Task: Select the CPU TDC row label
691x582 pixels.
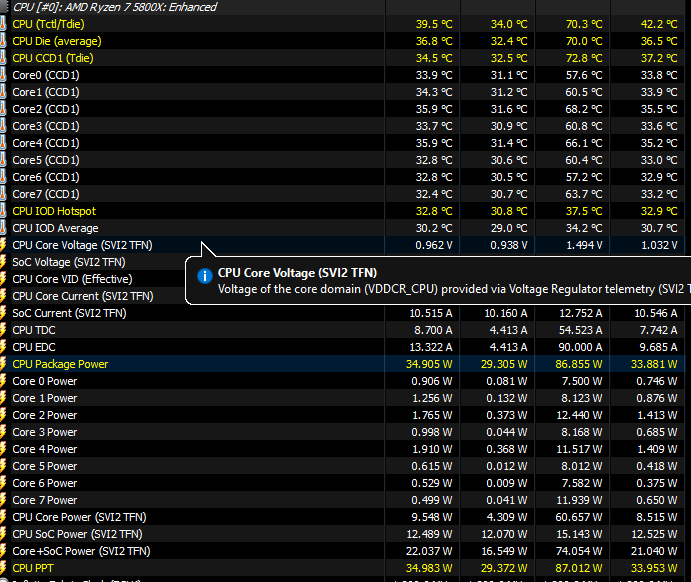Action: (x=34, y=330)
